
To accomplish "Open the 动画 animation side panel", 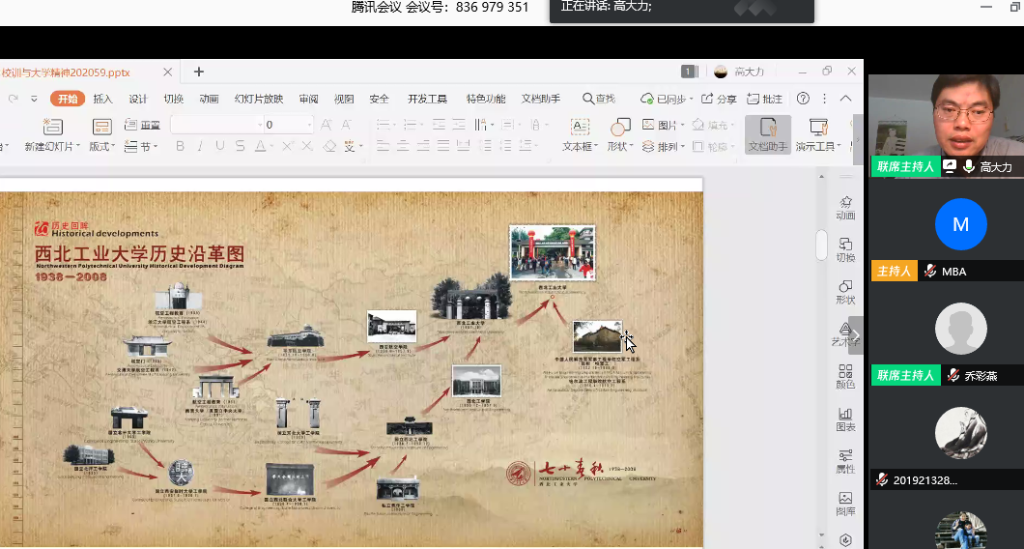I will click(845, 207).
